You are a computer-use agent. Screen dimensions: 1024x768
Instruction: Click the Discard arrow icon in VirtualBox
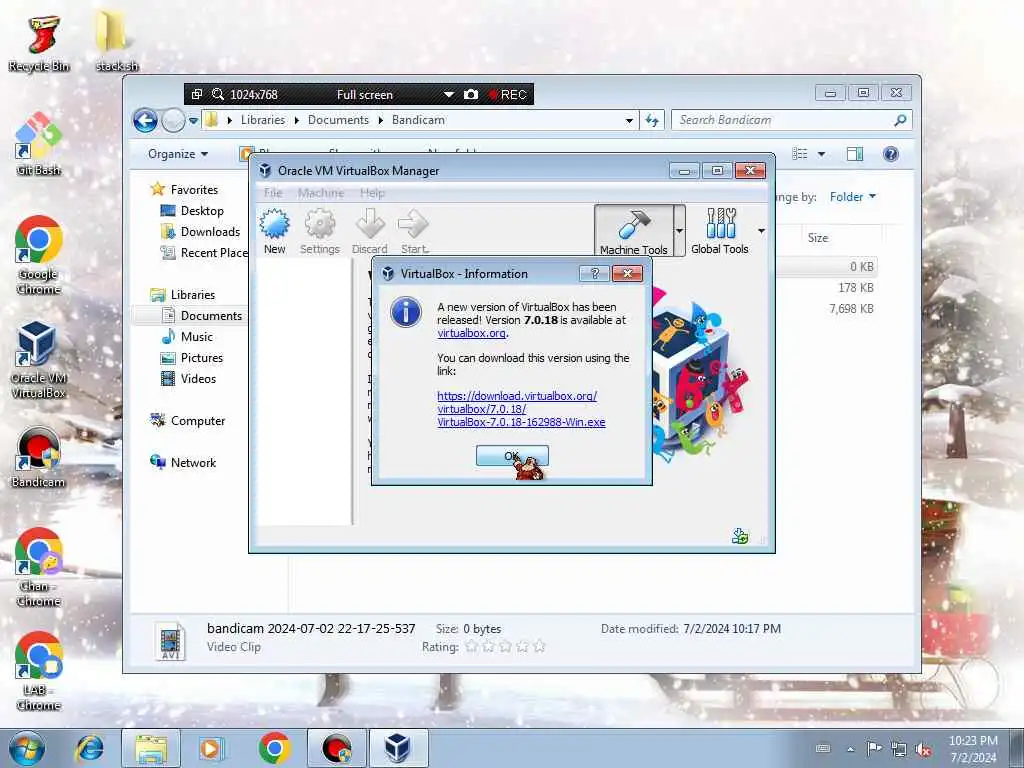(370, 231)
